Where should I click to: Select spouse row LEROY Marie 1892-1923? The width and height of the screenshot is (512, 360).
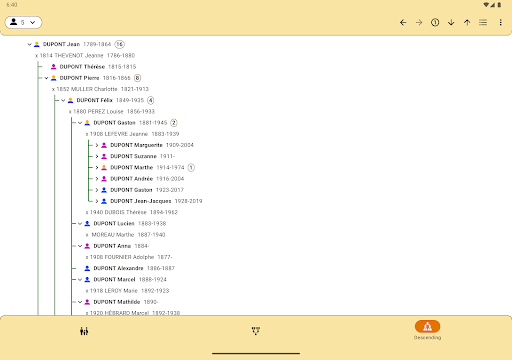[x=127, y=291]
